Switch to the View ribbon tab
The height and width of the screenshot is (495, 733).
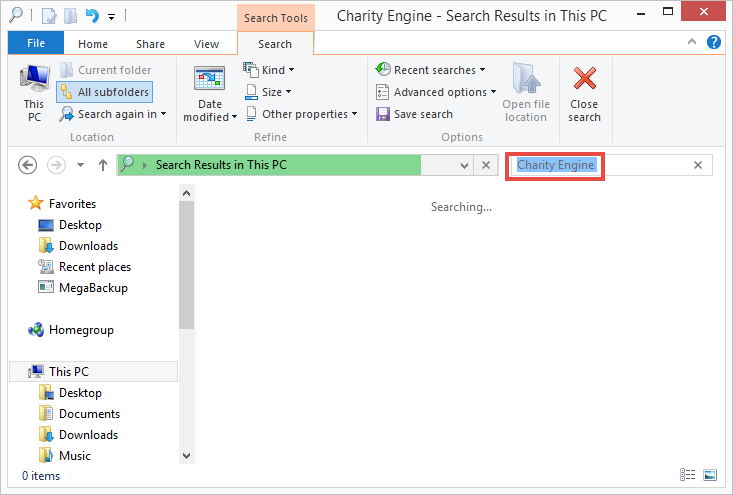pyautogui.click(x=206, y=44)
